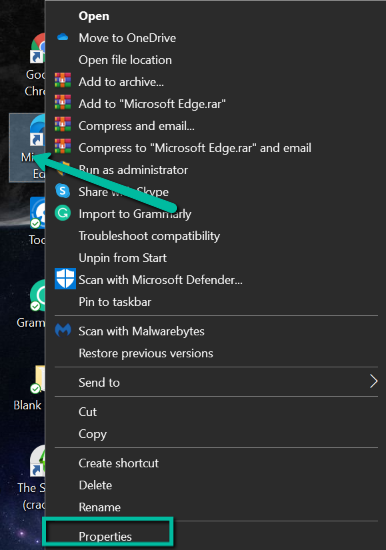The image size is (386, 550).
Task: Select the blue desktop icon labeled Too
Action: click(x=36, y=221)
